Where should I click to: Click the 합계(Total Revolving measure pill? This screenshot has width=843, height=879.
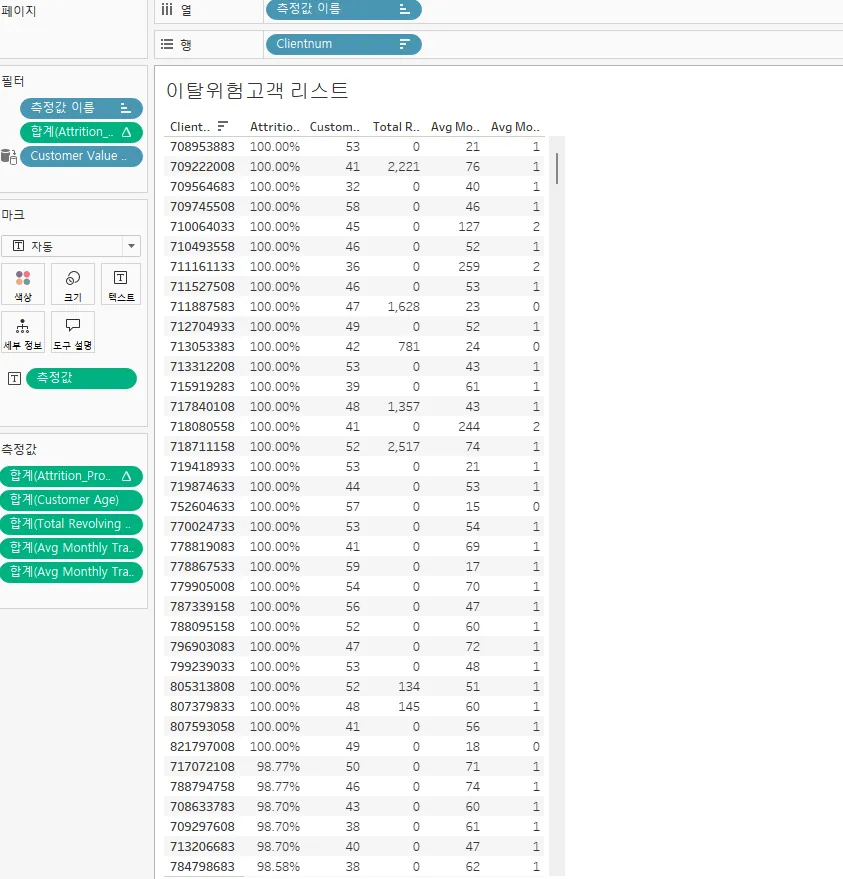point(71,524)
